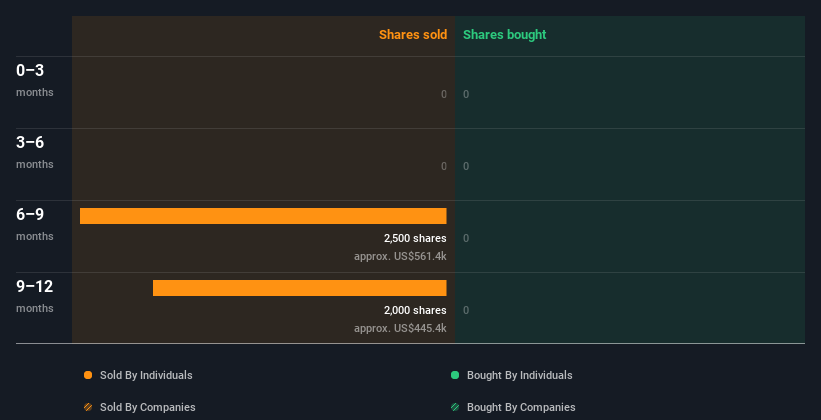Click the 3–6 months row label
Viewport: 821px width, 420px height.
coord(35,152)
